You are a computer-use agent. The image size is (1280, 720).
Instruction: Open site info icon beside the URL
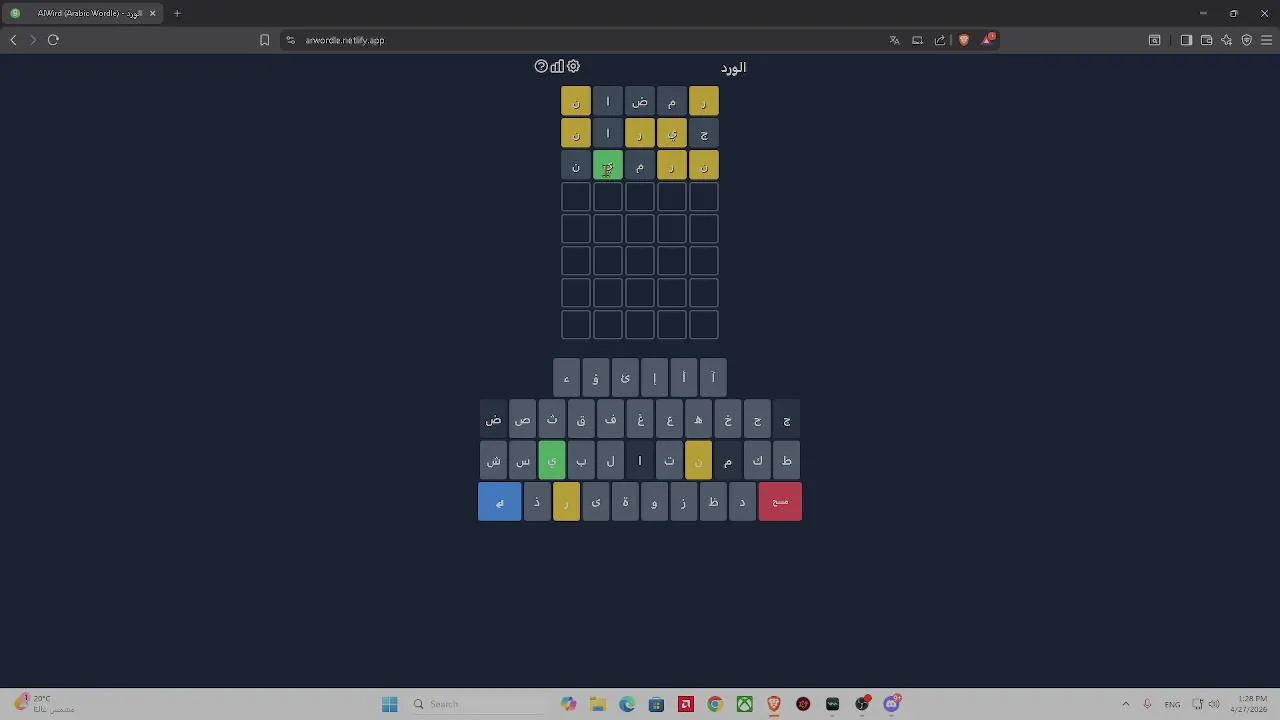tap(290, 40)
